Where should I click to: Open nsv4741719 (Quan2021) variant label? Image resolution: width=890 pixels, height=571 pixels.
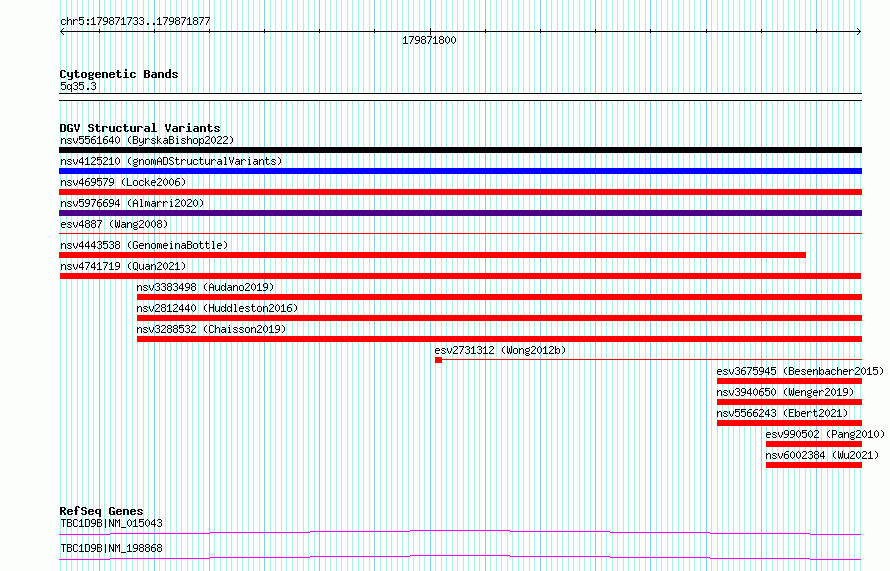(x=123, y=266)
